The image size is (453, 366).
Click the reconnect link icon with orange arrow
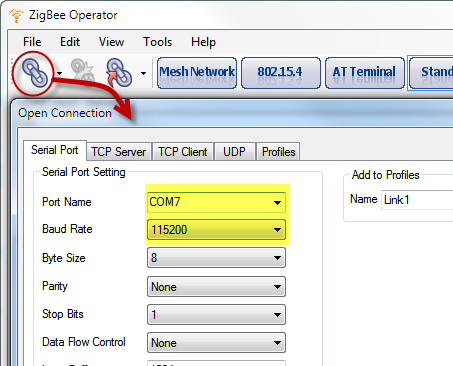click(x=119, y=72)
